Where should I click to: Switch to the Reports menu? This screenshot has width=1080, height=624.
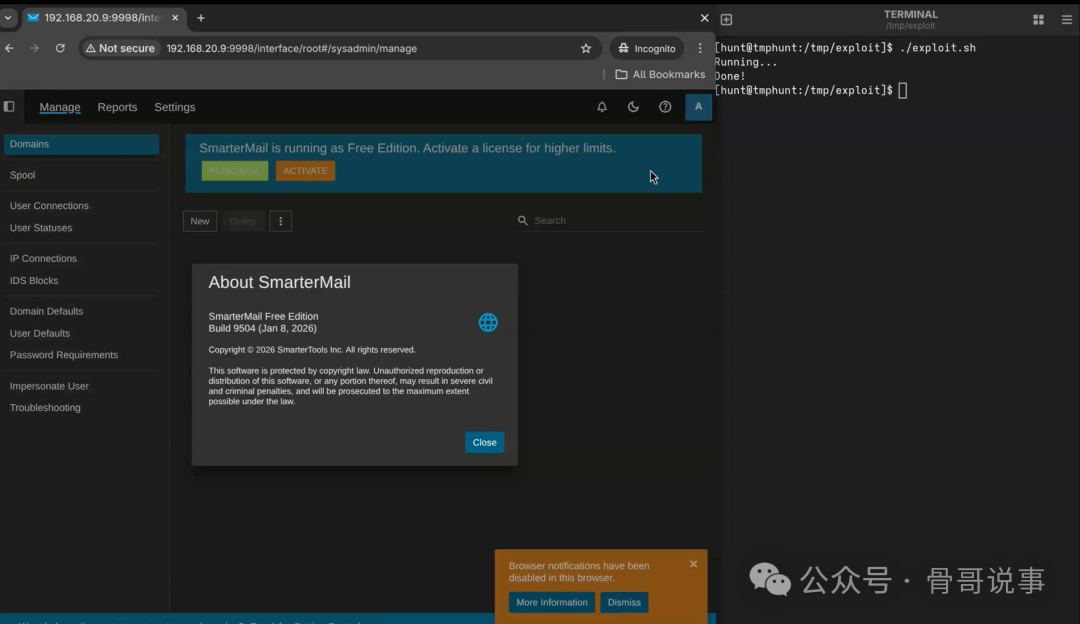117,107
